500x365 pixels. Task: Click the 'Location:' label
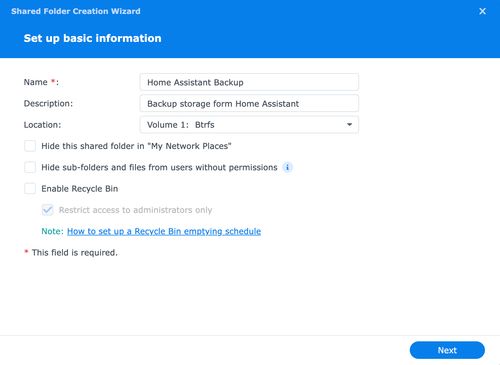pyautogui.click(x=42, y=125)
